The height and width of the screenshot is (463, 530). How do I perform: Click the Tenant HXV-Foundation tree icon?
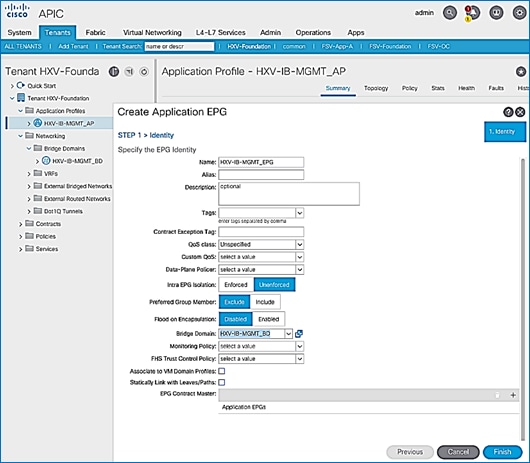coord(21,98)
